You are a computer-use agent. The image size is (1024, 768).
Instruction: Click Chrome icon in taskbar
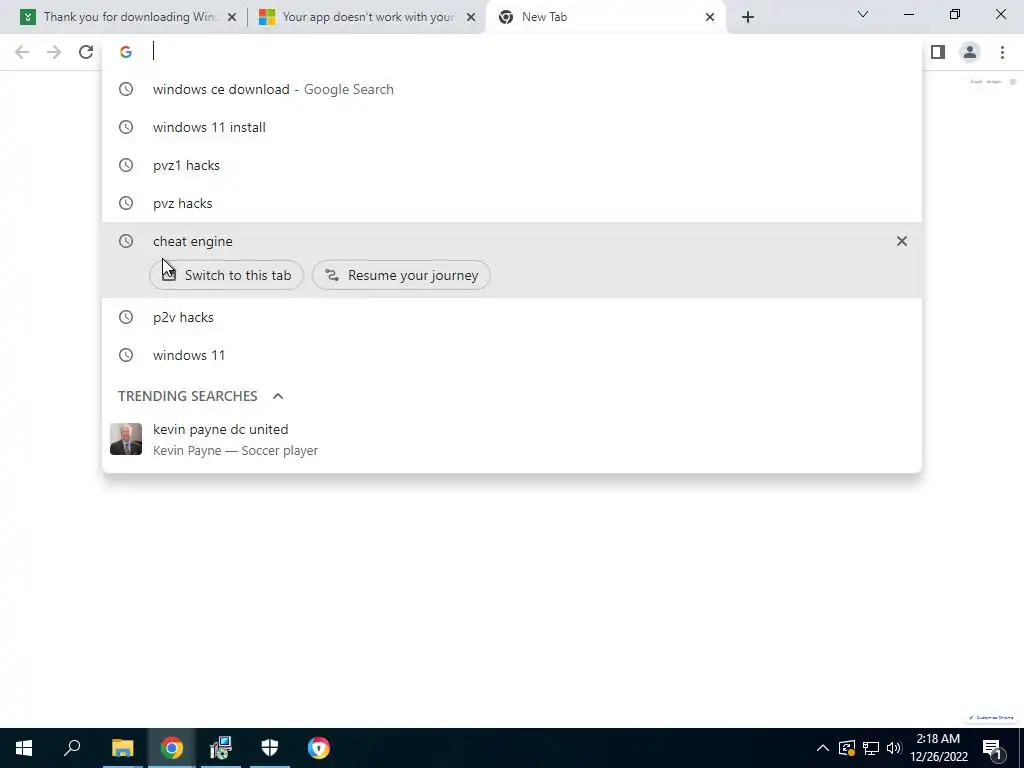point(172,748)
